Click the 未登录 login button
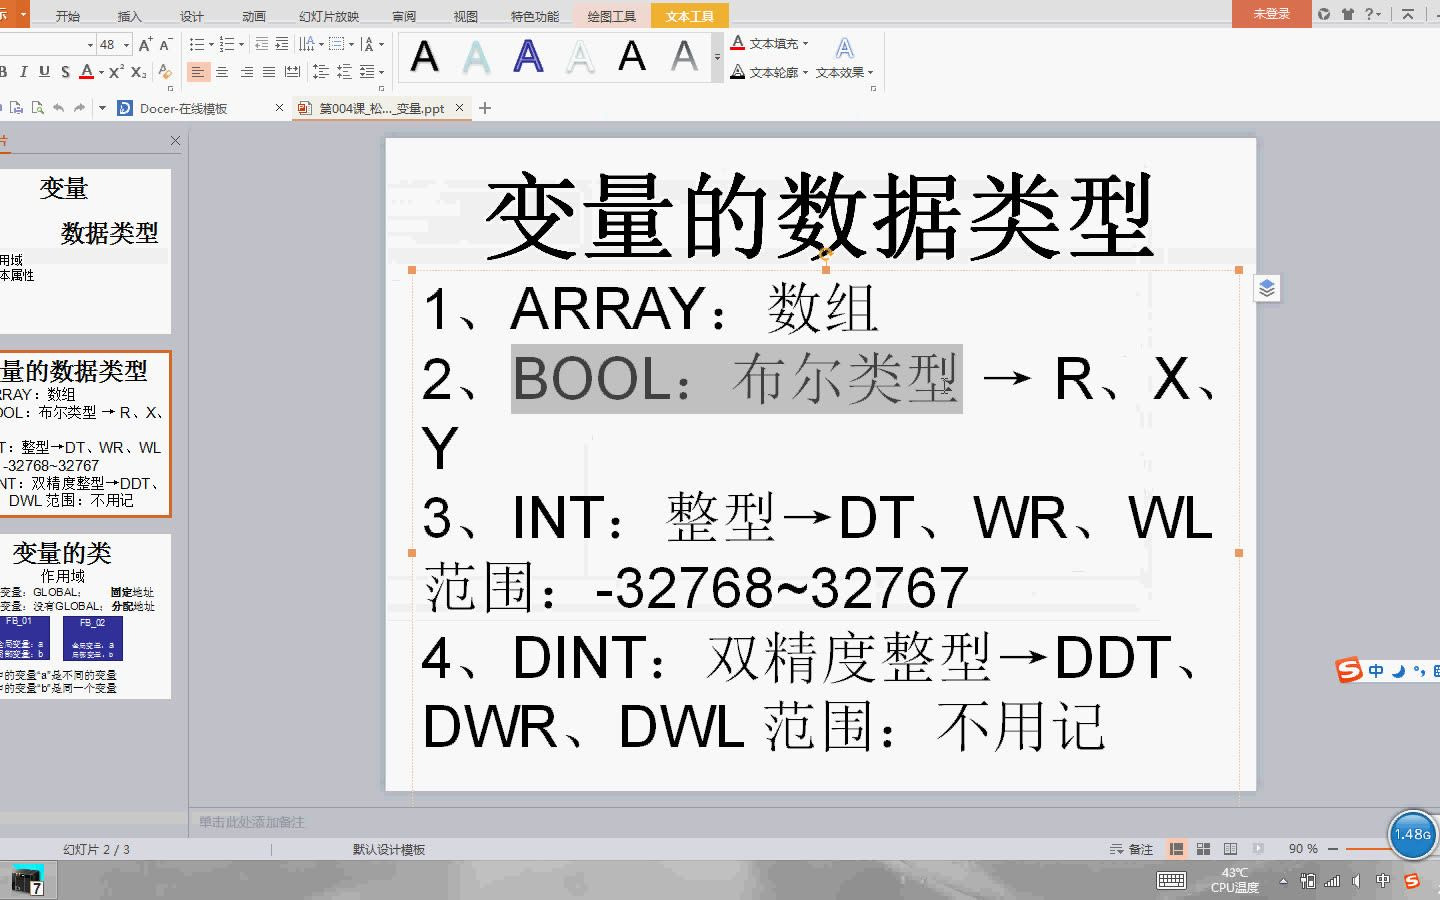 point(1270,15)
